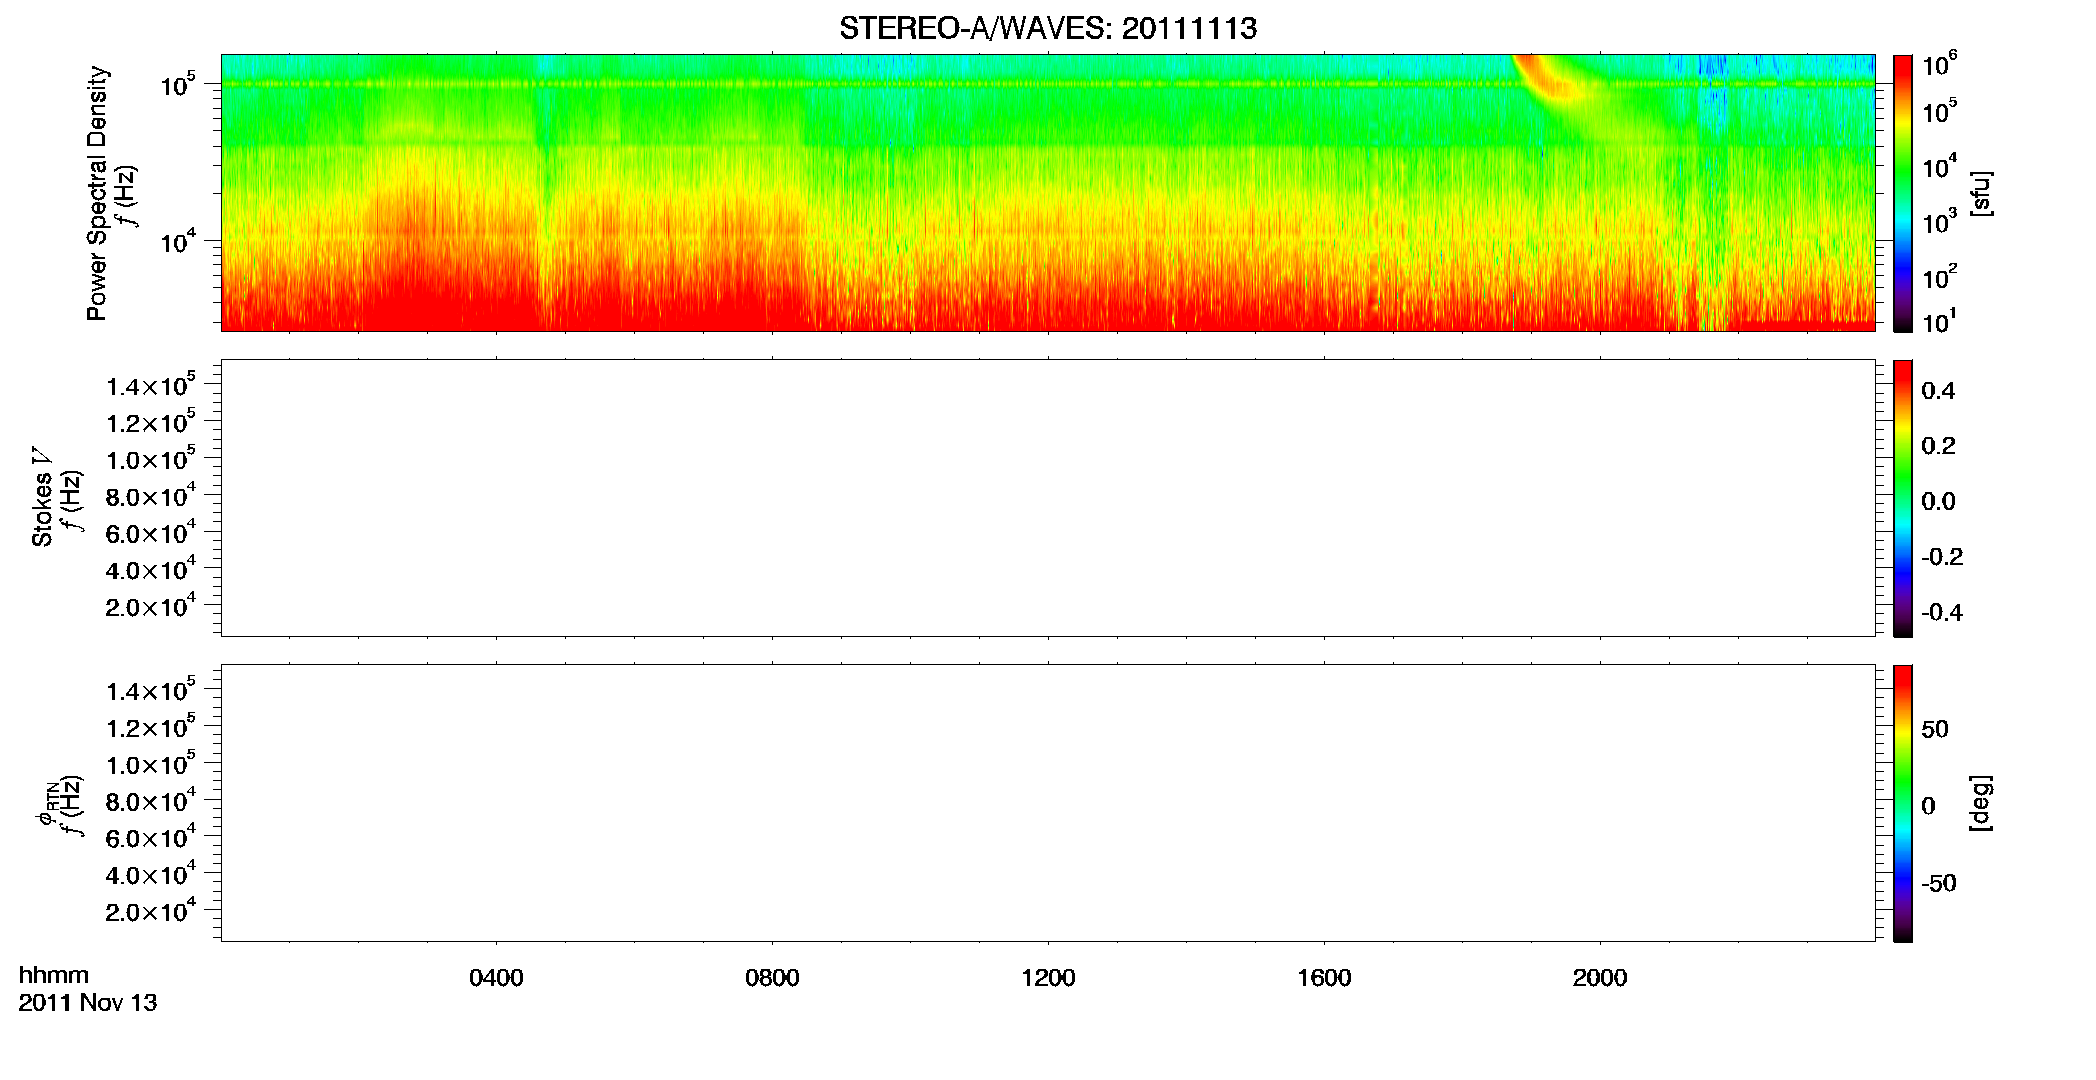Click the 1600 time axis label
The width and height of the screenshot is (2096, 1080).
click(x=1324, y=978)
